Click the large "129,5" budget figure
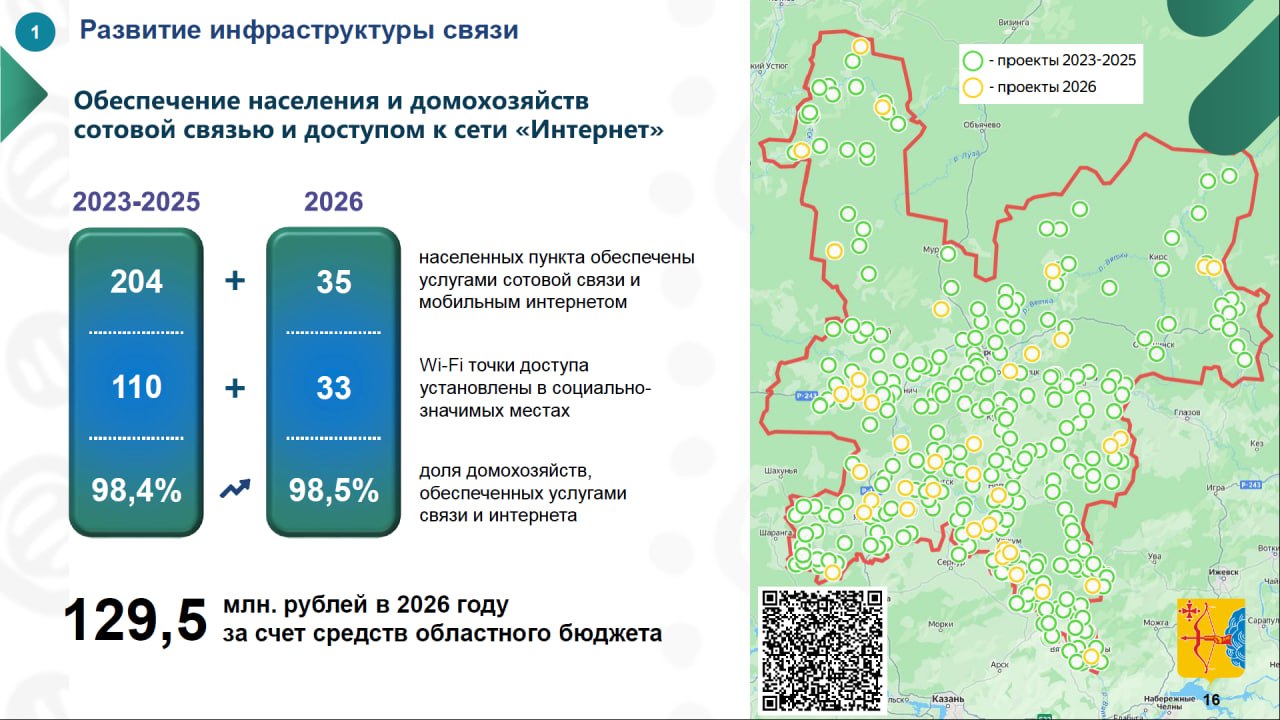The image size is (1280, 720). (x=135, y=620)
